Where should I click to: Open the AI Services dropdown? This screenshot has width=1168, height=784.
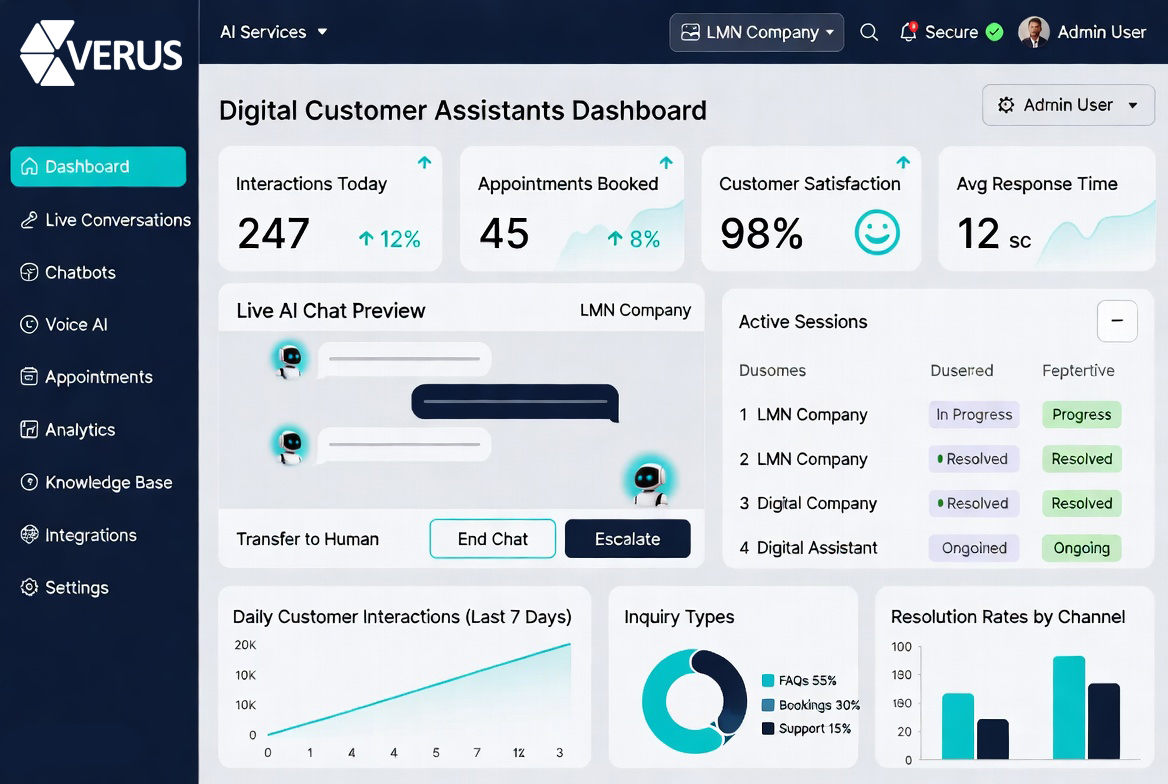coord(273,32)
